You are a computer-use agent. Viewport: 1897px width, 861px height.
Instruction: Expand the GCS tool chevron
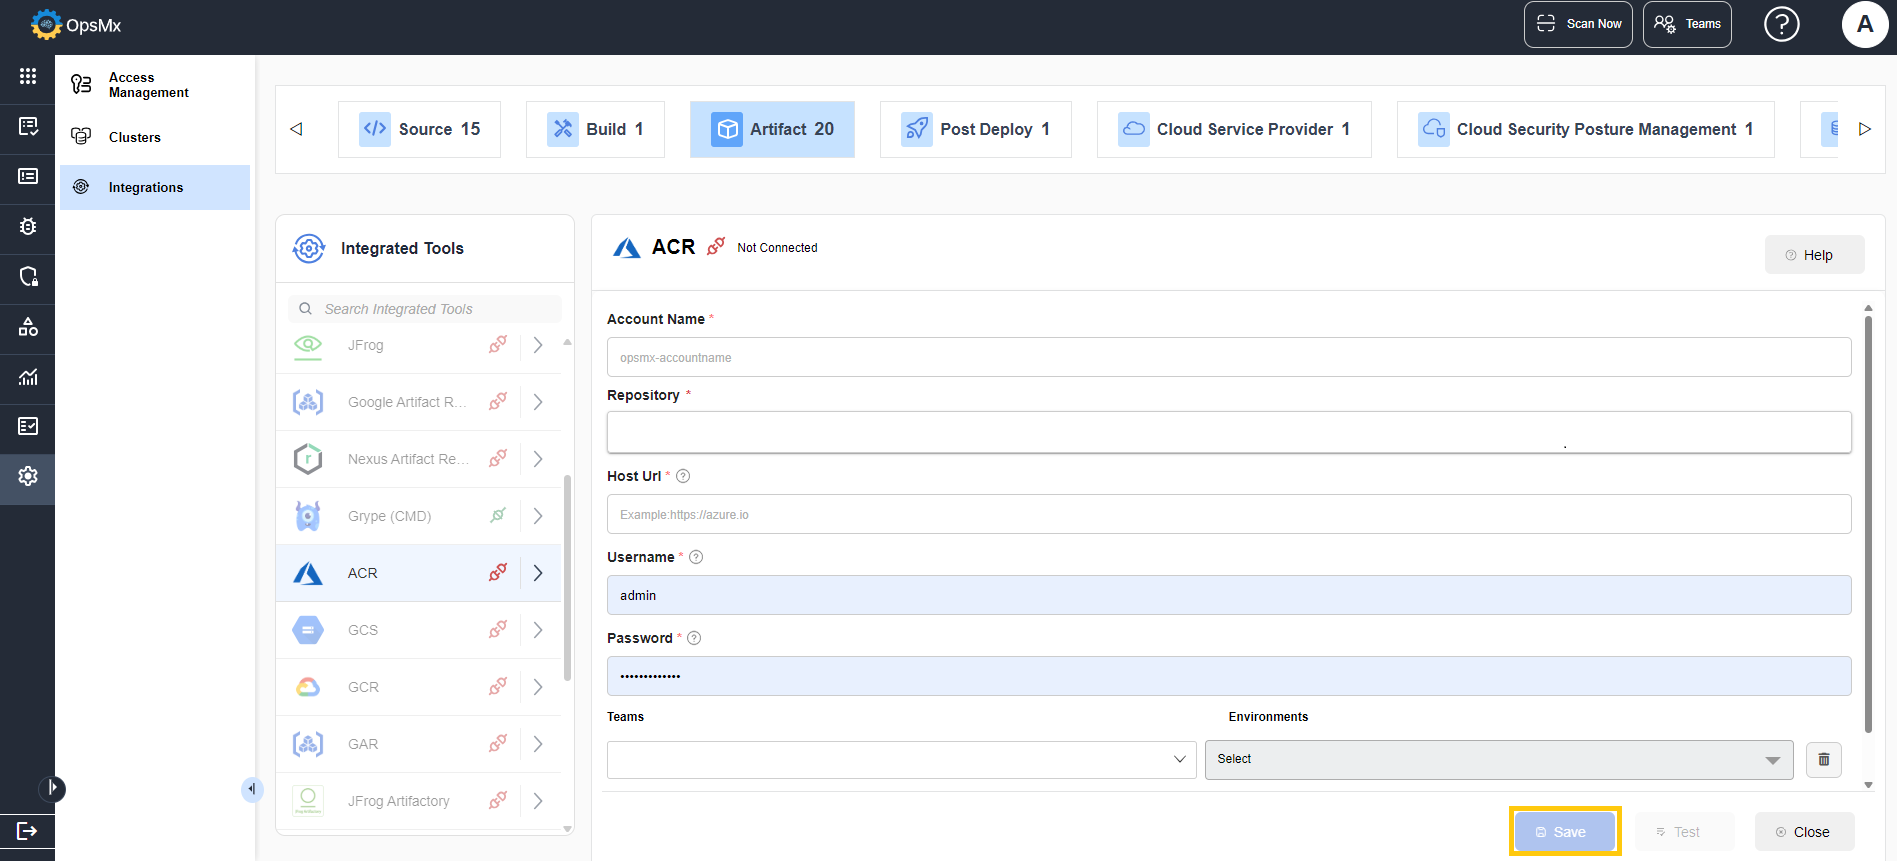pos(538,630)
